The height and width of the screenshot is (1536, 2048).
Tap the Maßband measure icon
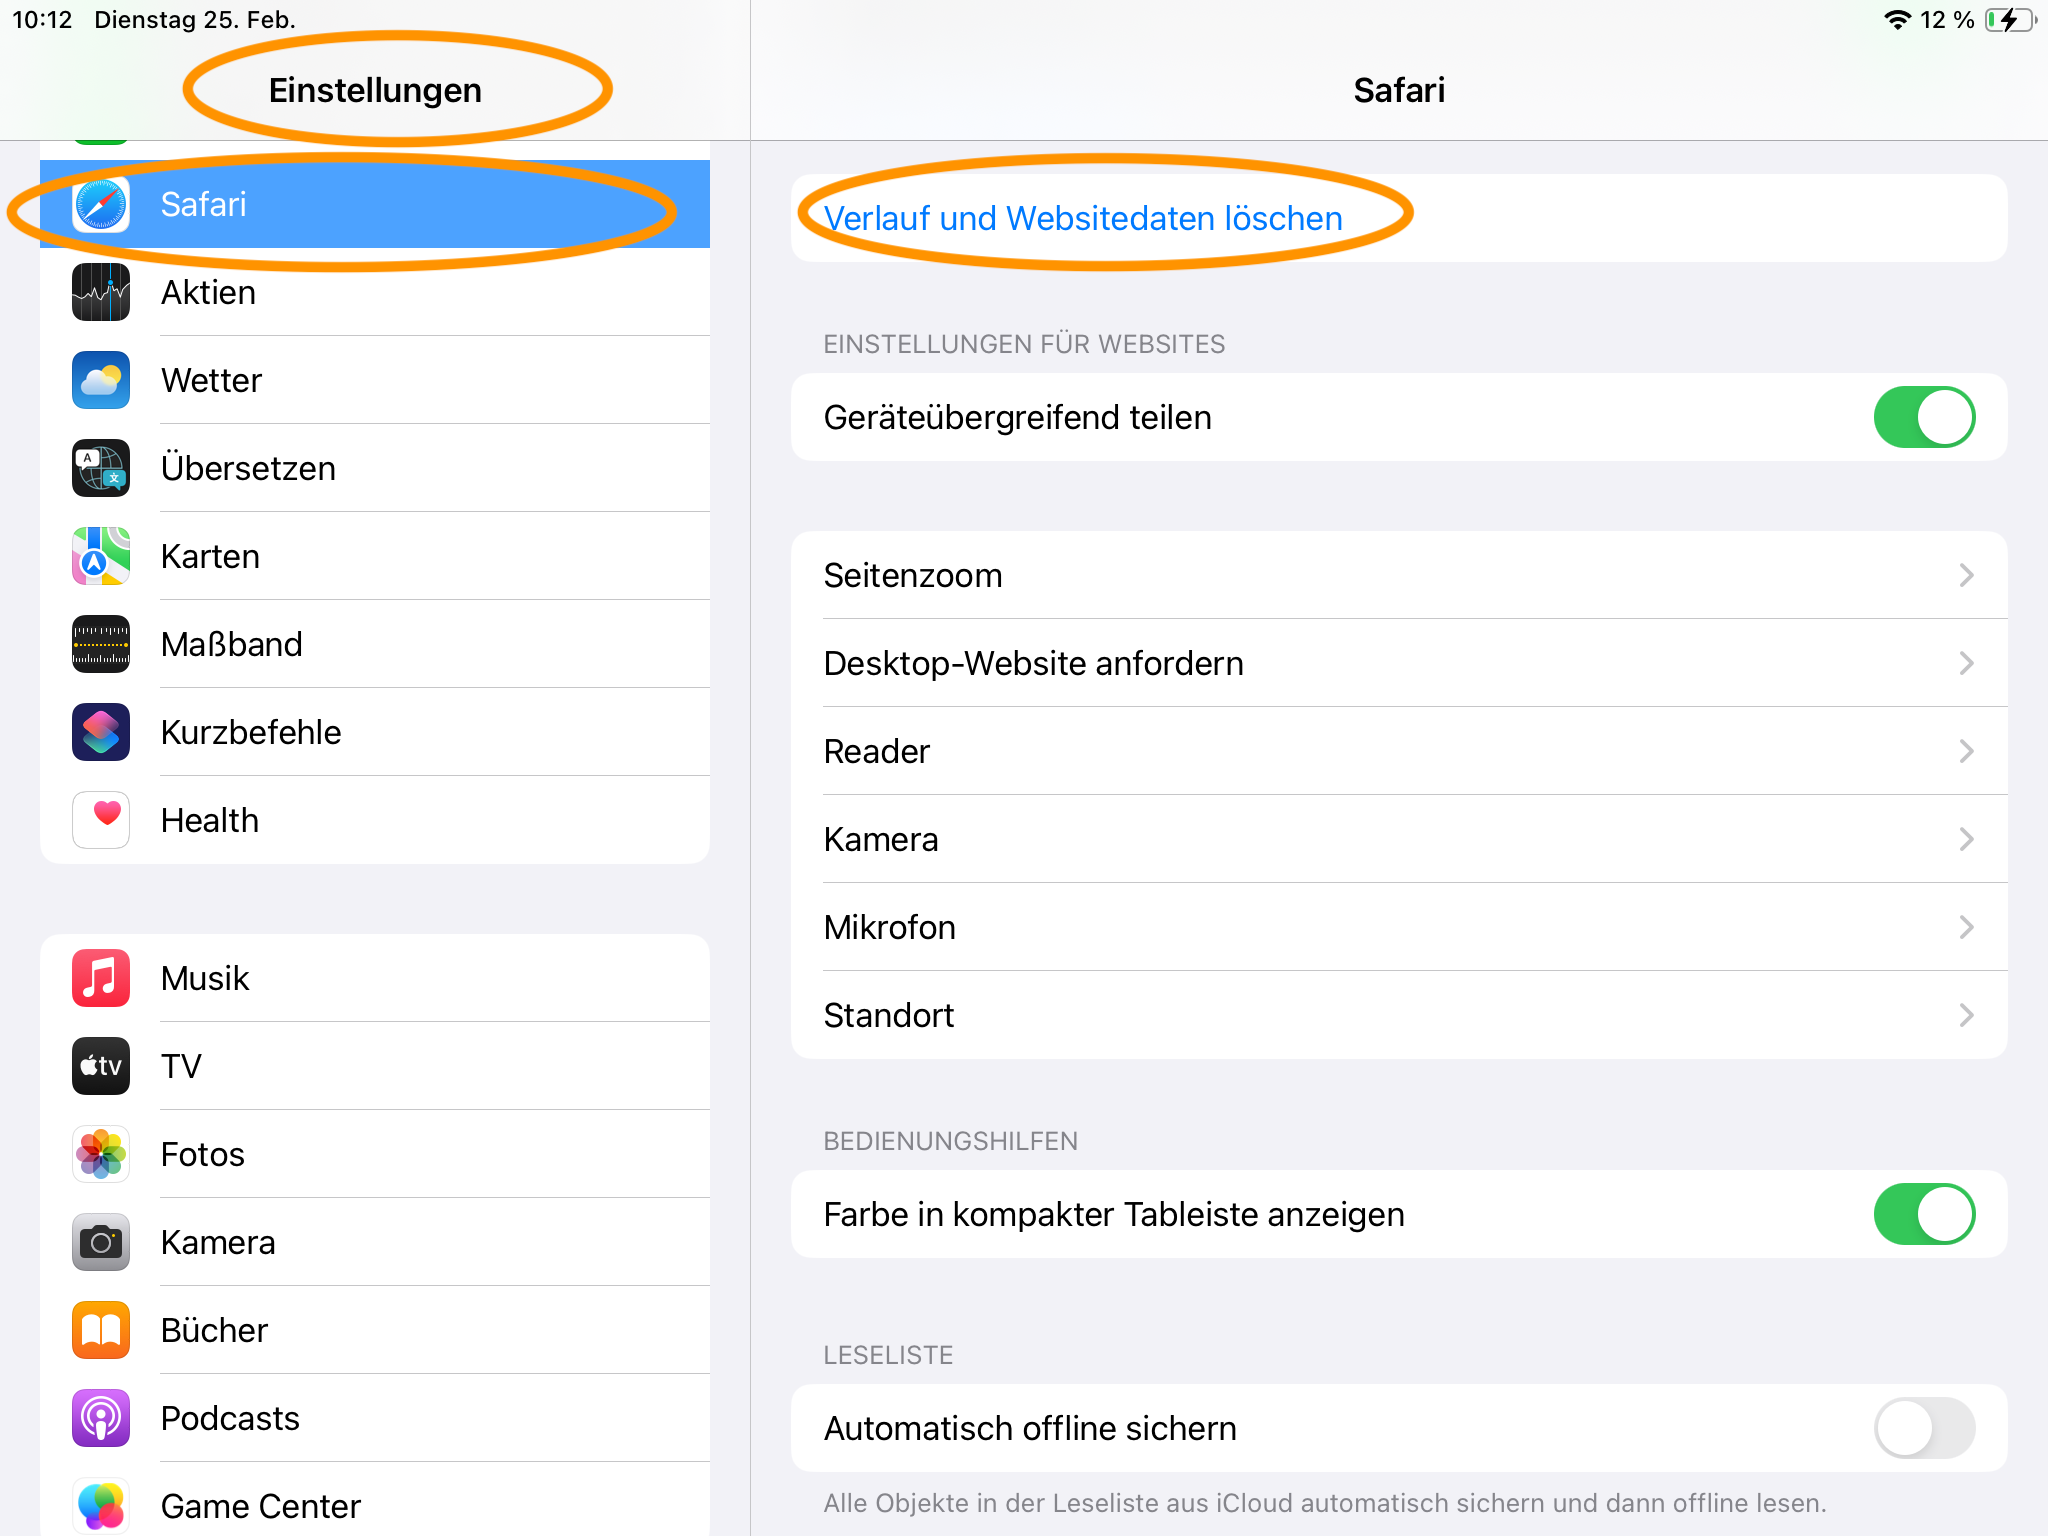coord(101,644)
